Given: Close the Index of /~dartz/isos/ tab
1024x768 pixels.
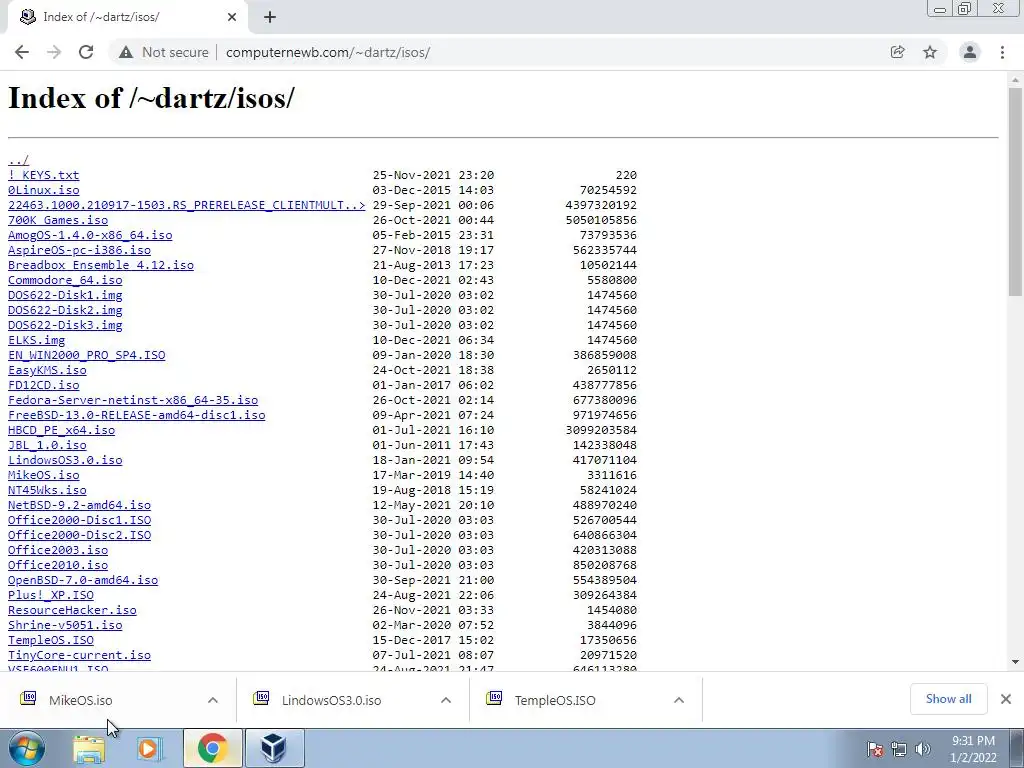Looking at the screenshot, I should click(x=232, y=17).
